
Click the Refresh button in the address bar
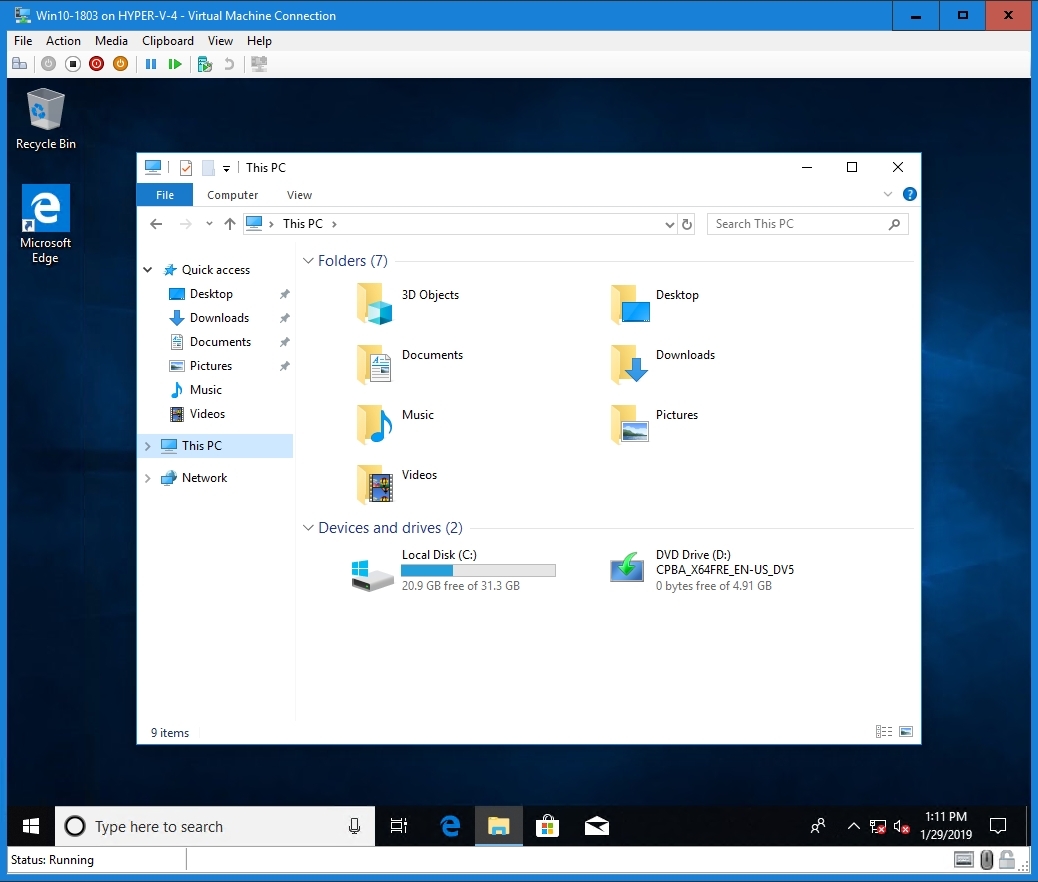tap(687, 223)
